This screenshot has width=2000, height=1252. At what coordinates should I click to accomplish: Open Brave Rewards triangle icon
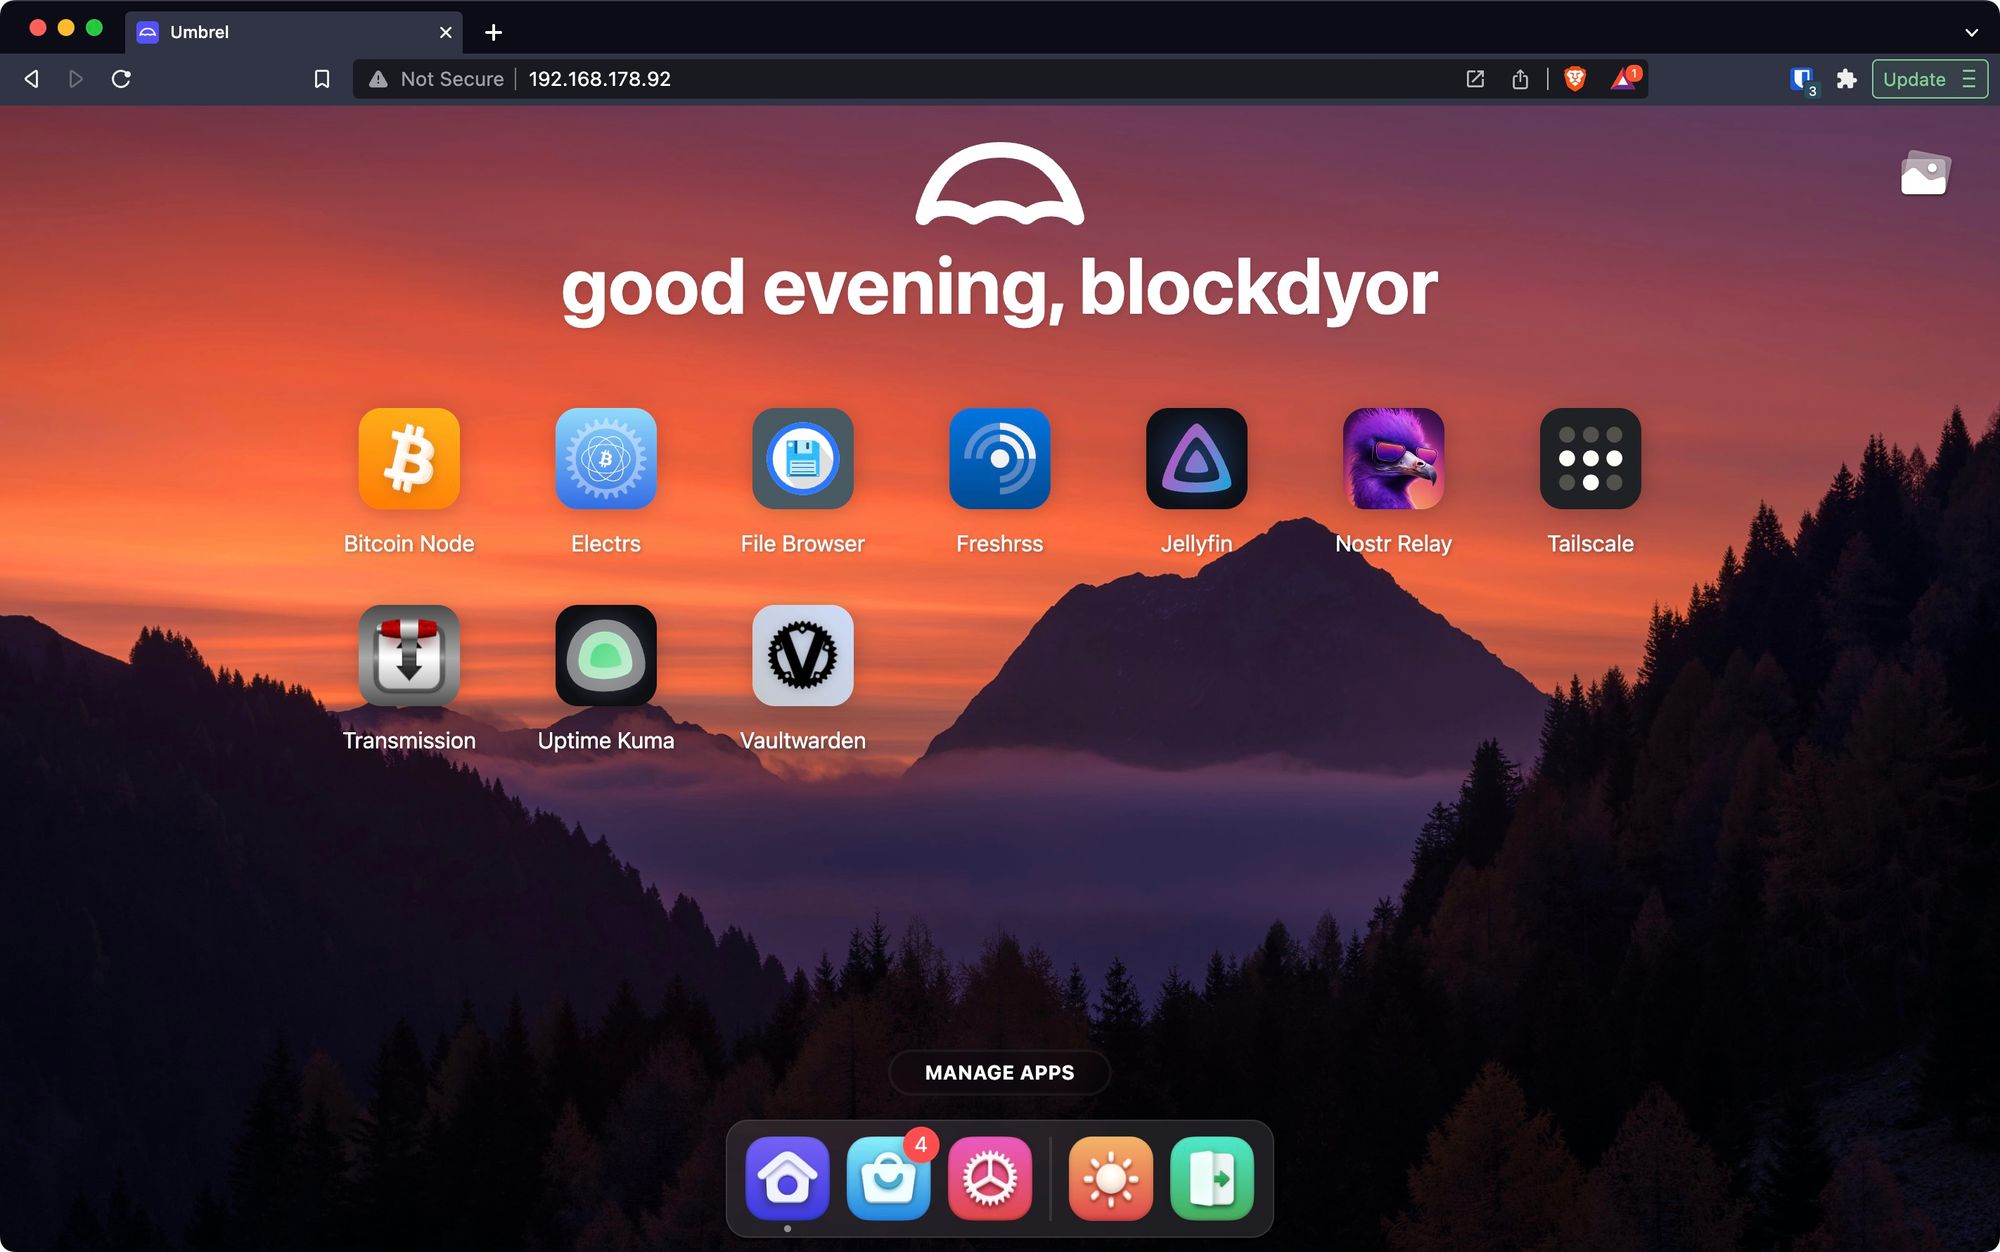[x=1625, y=78]
